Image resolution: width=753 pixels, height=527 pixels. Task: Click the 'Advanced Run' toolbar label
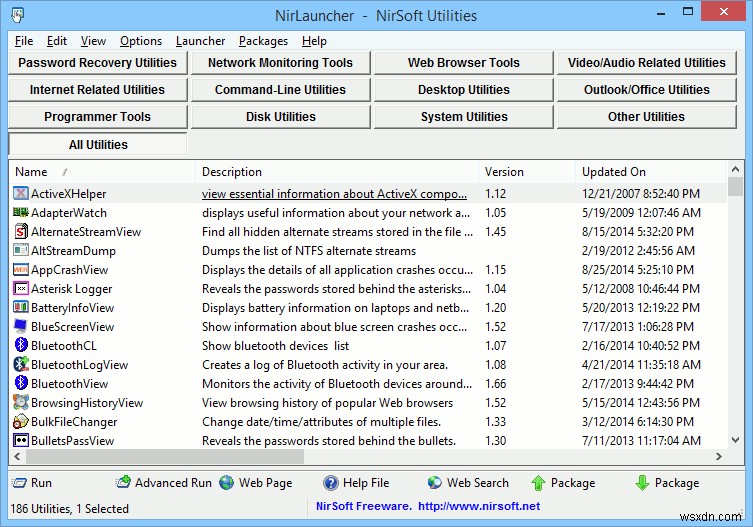[173, 483]
